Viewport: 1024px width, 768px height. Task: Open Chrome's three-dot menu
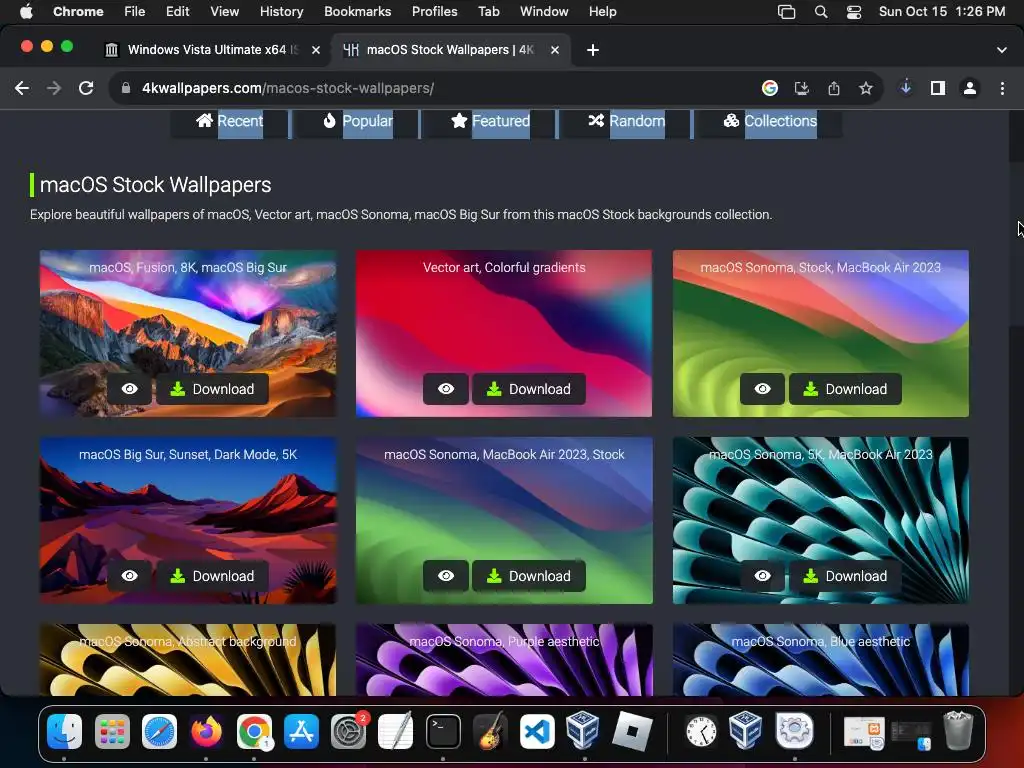pos(1002,88)
